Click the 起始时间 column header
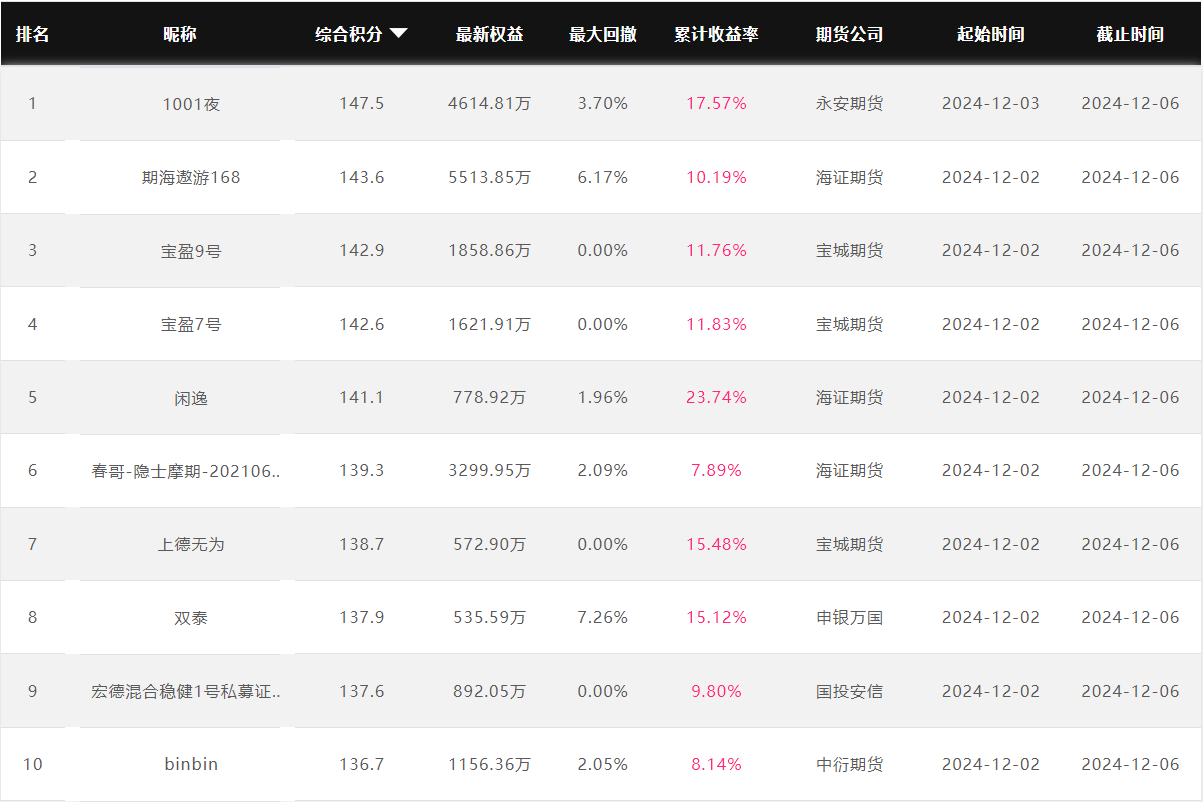This screenshot has width=1203, height=802. (990, 34)
